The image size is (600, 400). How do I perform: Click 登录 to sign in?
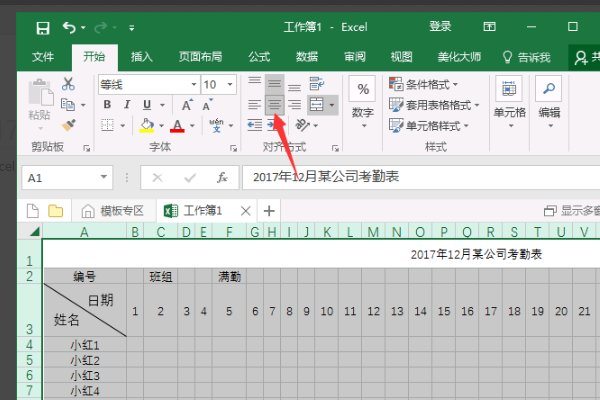[440, 26]
